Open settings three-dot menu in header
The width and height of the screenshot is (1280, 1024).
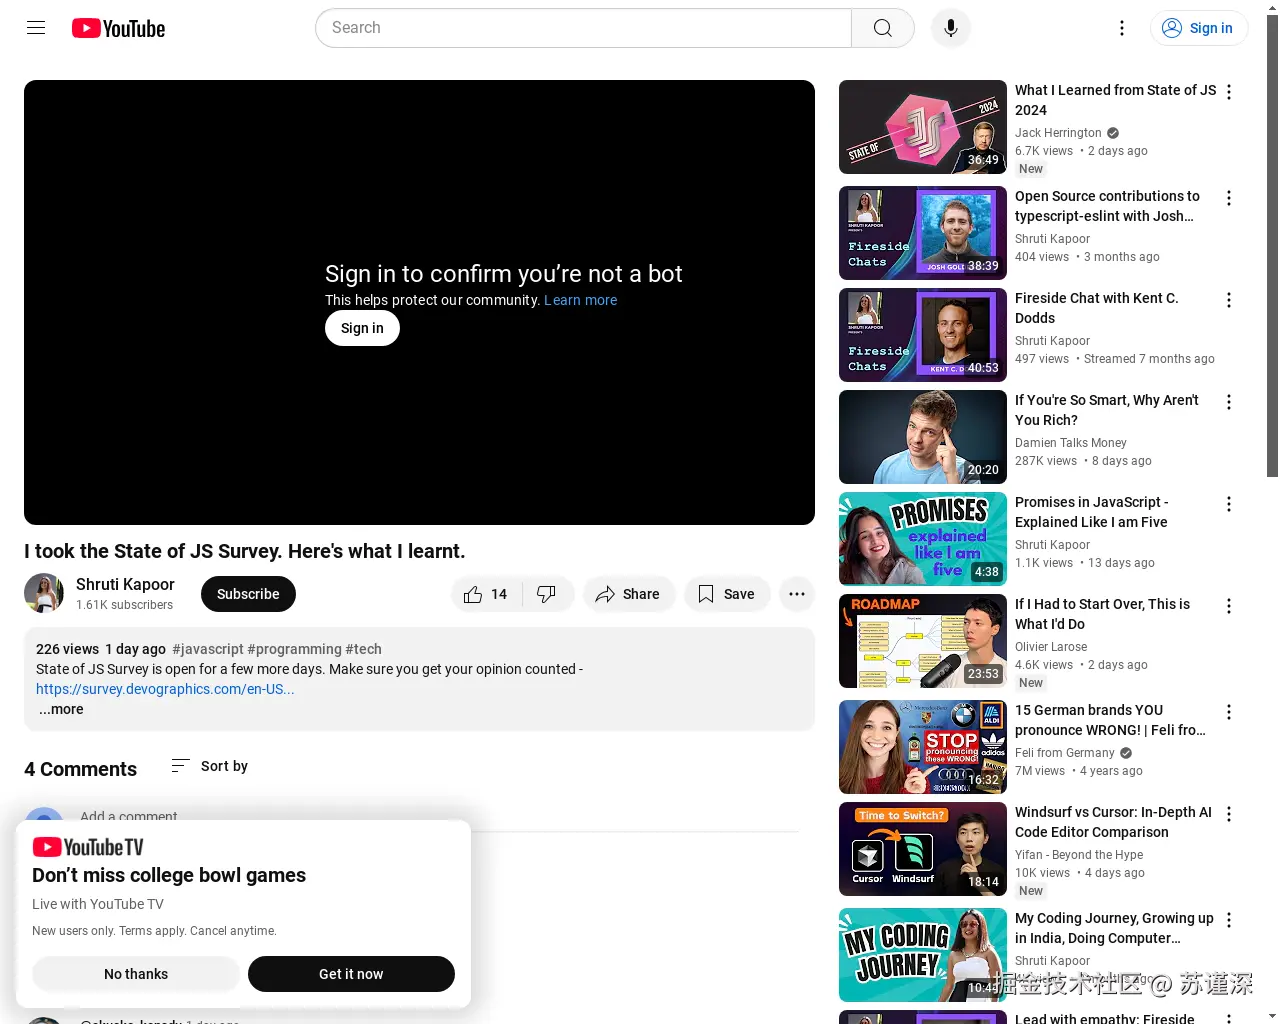1122,28
